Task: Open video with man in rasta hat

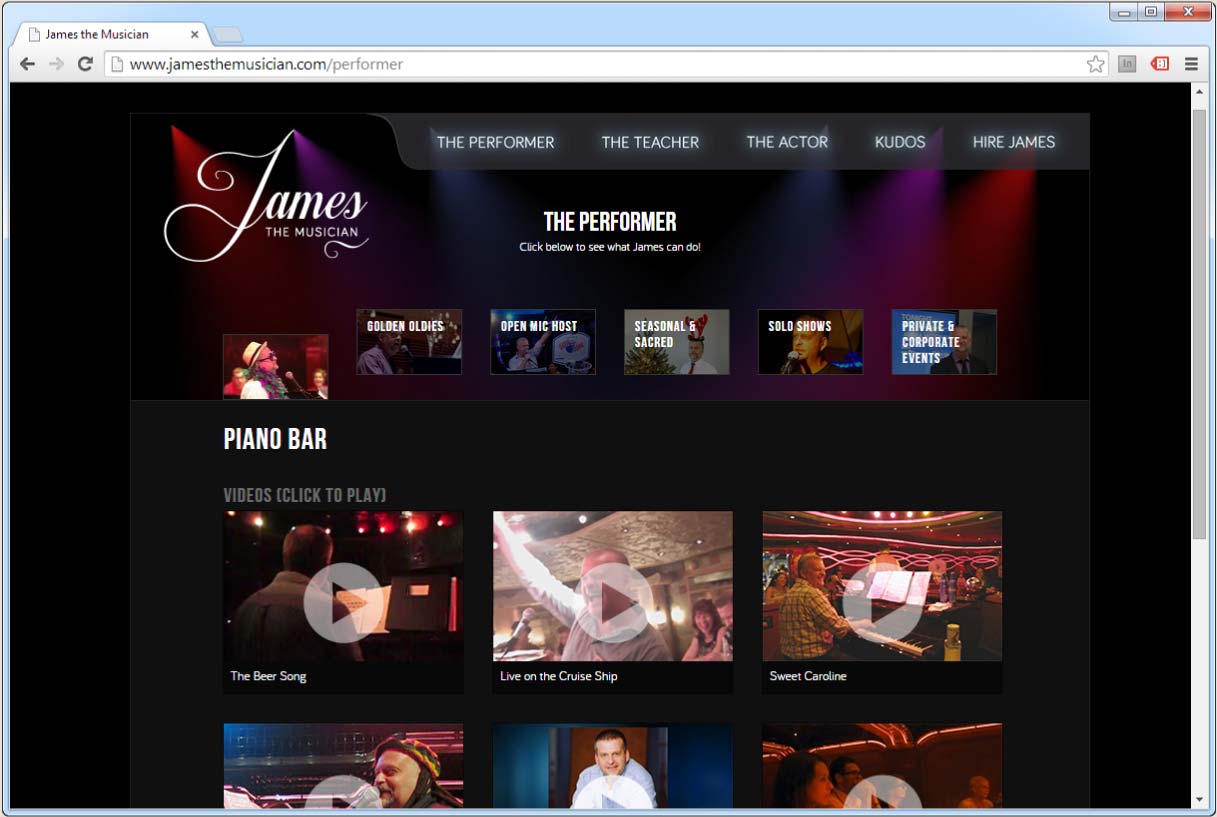Action: point(343,766)
